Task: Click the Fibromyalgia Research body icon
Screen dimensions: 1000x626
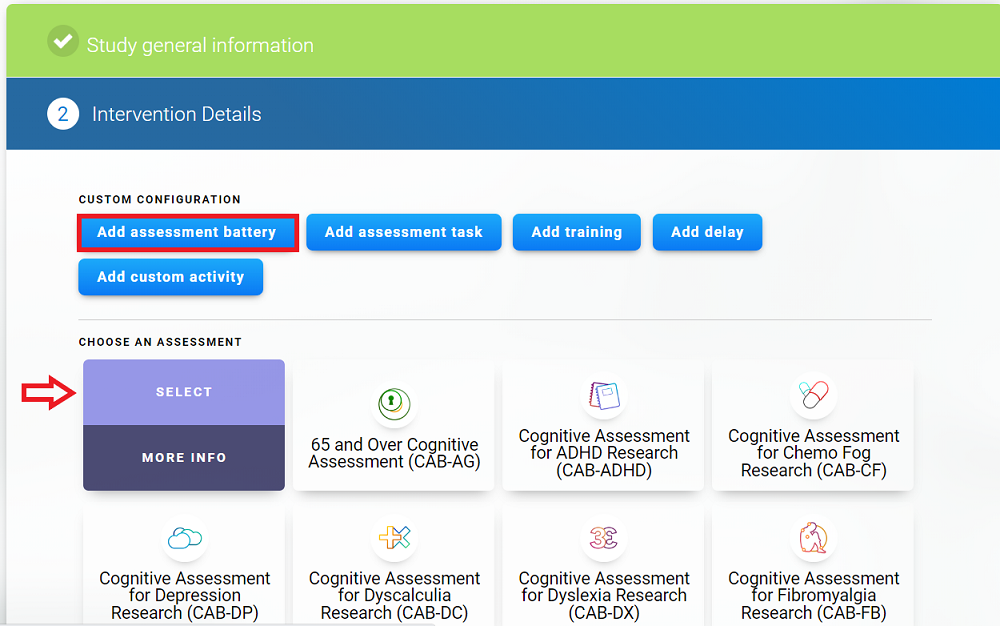Action: (813, 539)
